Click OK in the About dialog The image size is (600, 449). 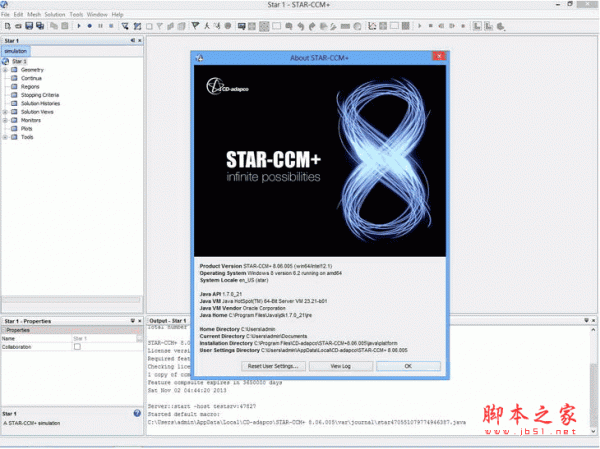coord(408,366)
